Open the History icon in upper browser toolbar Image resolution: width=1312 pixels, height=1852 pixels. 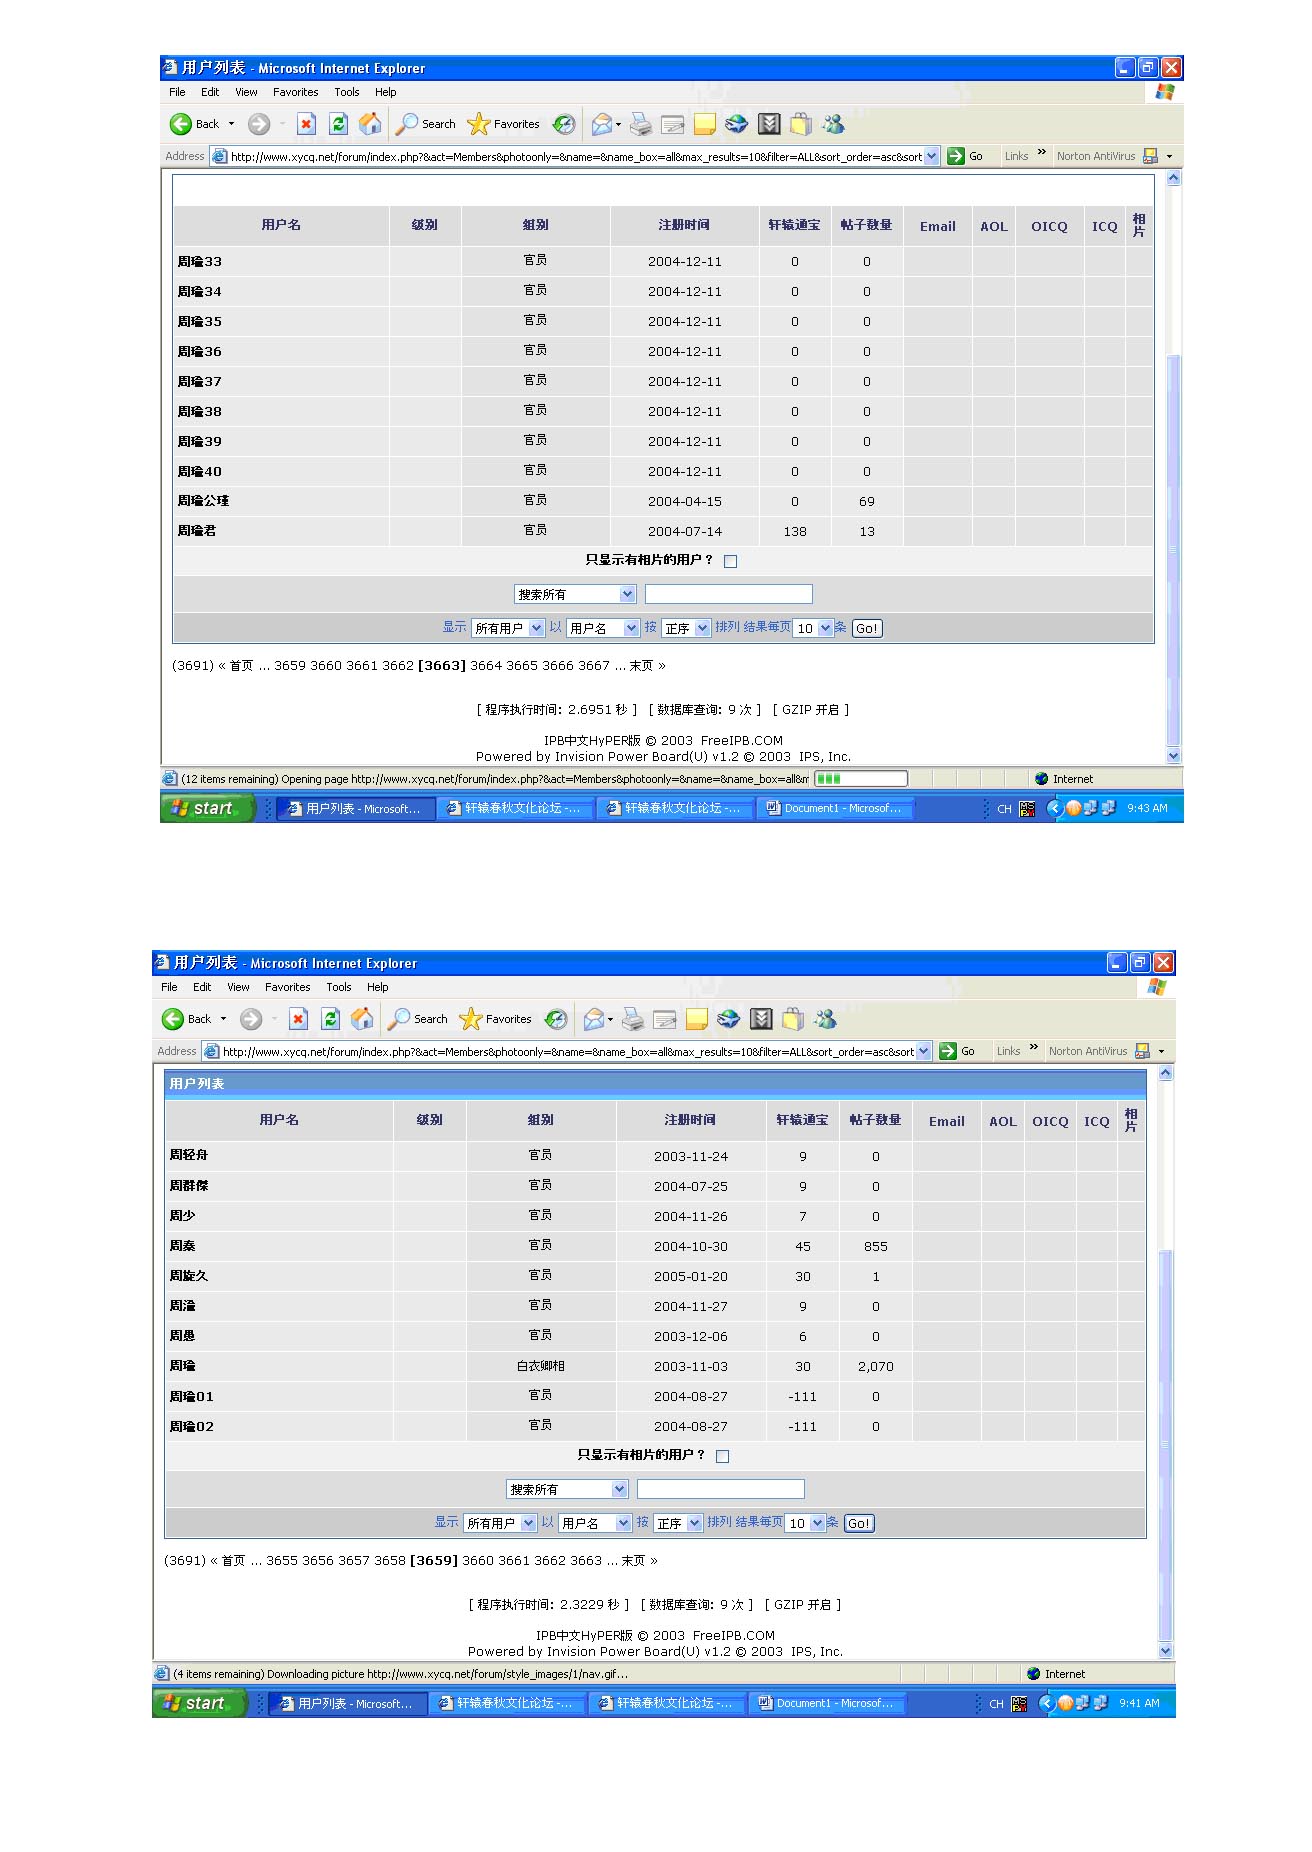click(x=564, y=124)
